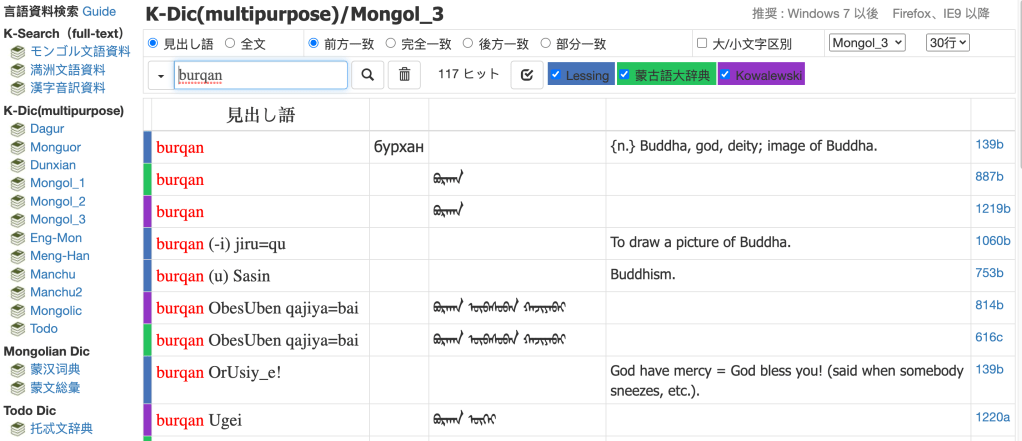The width and height of the screenshot is (1022, 441).
Task: Uncheck the Lessing dictionary checkbox
Action: [556, 75]
